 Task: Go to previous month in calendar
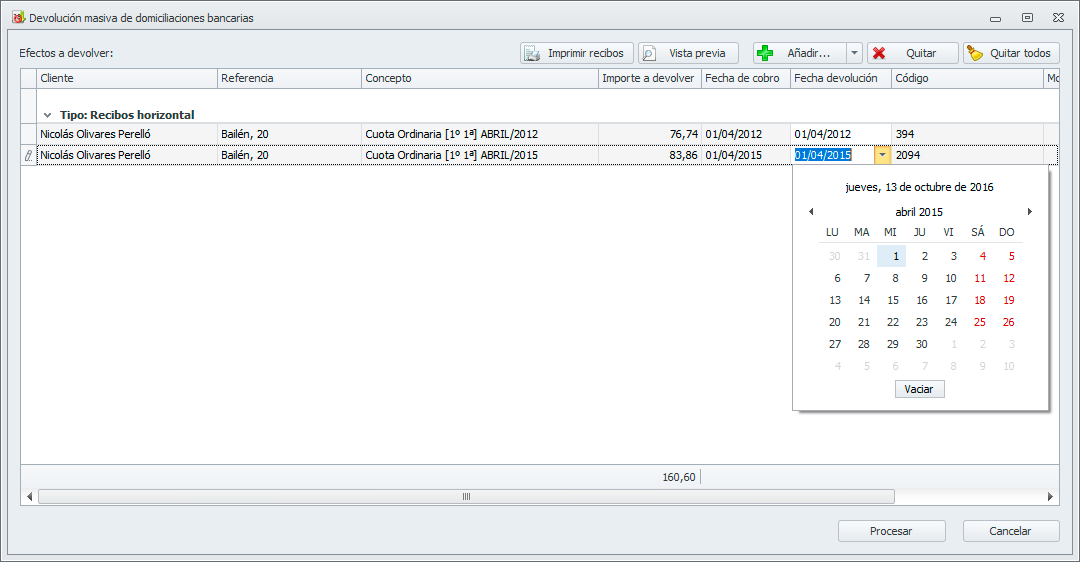(811, 211)
